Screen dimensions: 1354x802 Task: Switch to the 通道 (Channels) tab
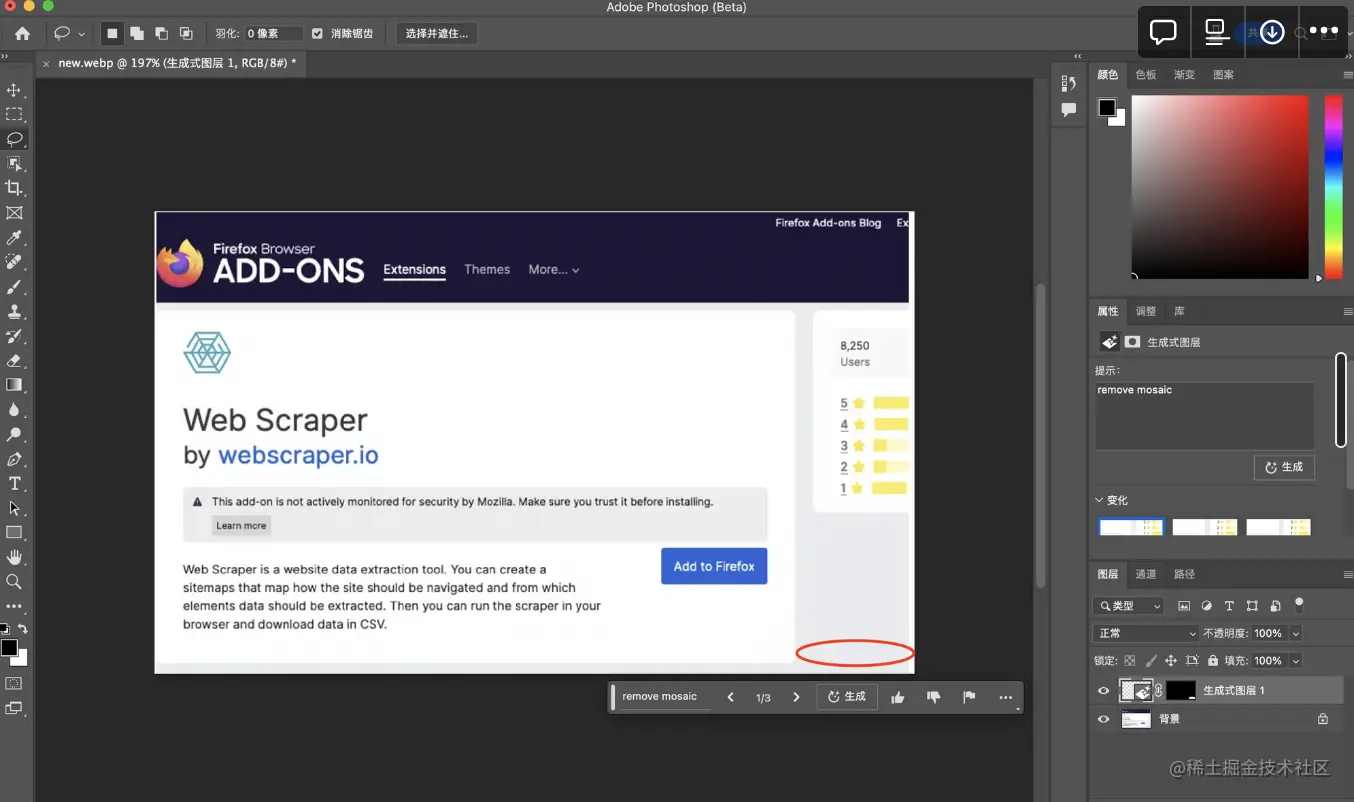click(x=1146, y=574)
